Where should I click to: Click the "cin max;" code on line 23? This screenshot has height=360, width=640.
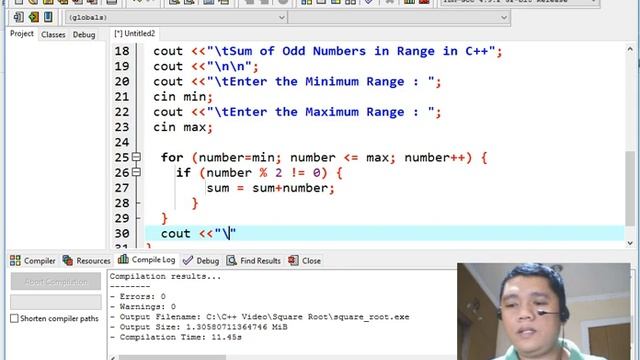pyautogui.click(x=183, y=127)
